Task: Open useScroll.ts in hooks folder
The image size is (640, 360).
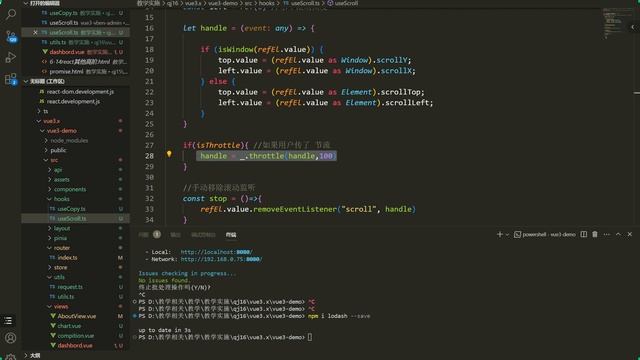Action: pos(72,219)
